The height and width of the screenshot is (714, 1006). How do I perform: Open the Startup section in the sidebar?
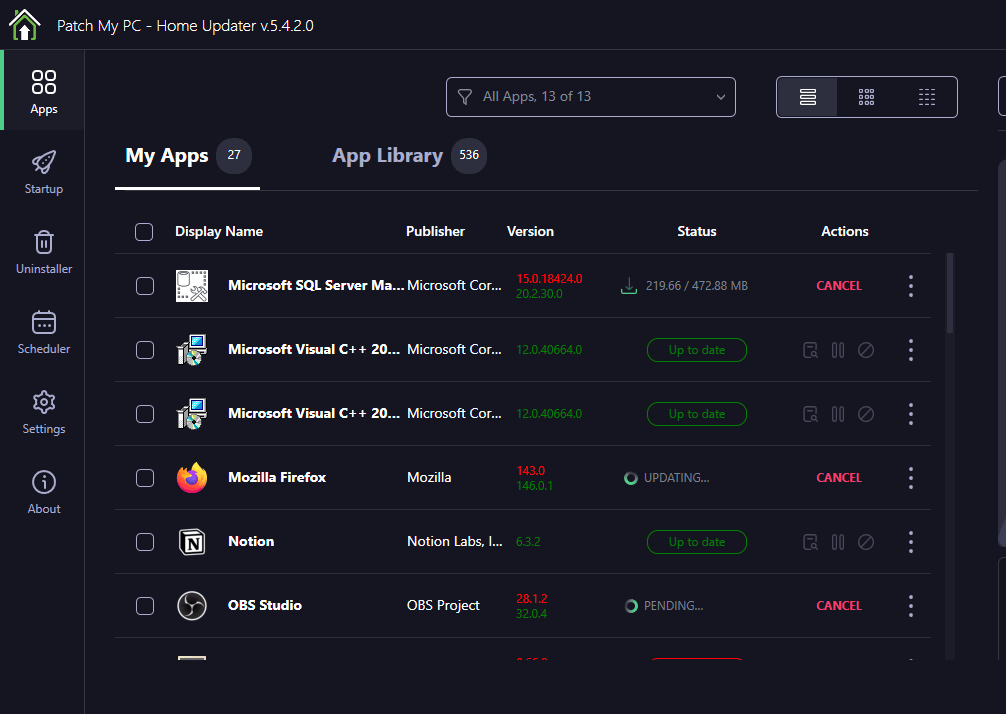pyautogui.click(x=43, y=170)
